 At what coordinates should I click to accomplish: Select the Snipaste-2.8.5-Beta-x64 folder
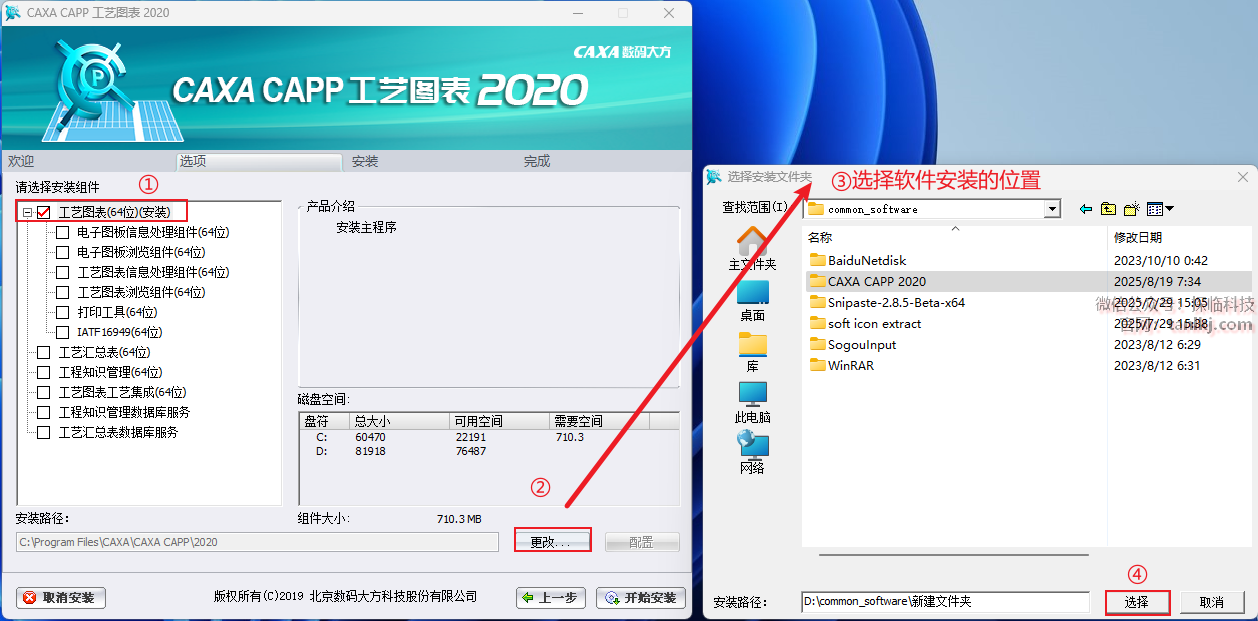click(887, 302)
